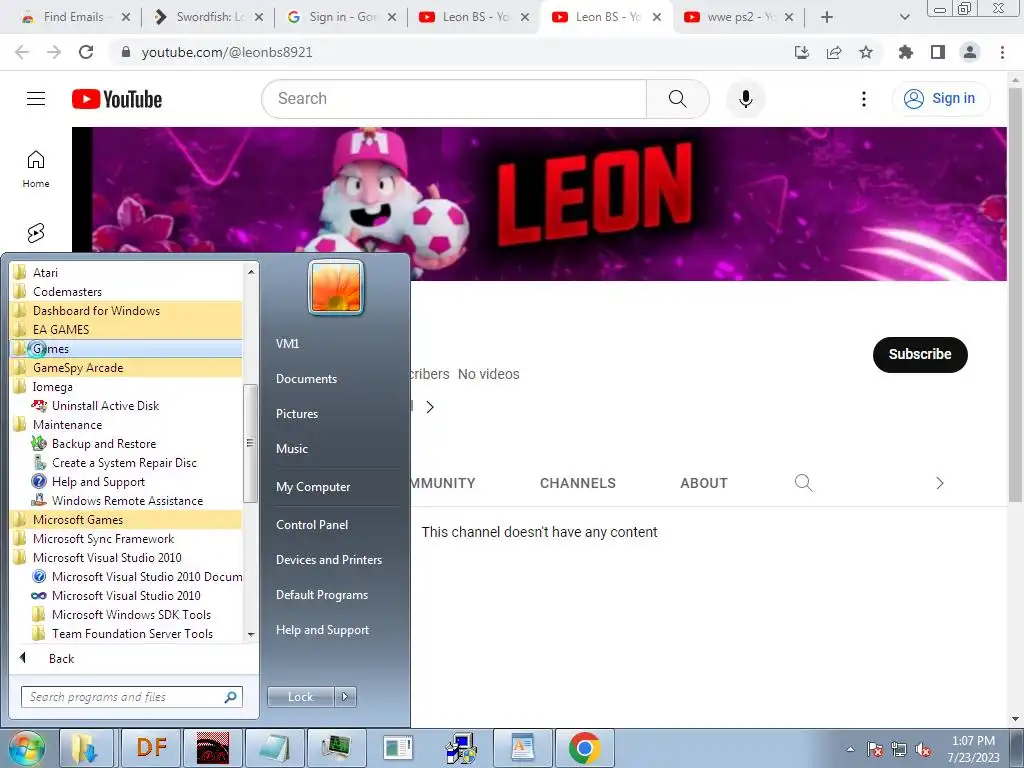The image size is (1024, 768).
Task: Open shutdown options arrow beside Lock
Action: (x=345, y=697)
